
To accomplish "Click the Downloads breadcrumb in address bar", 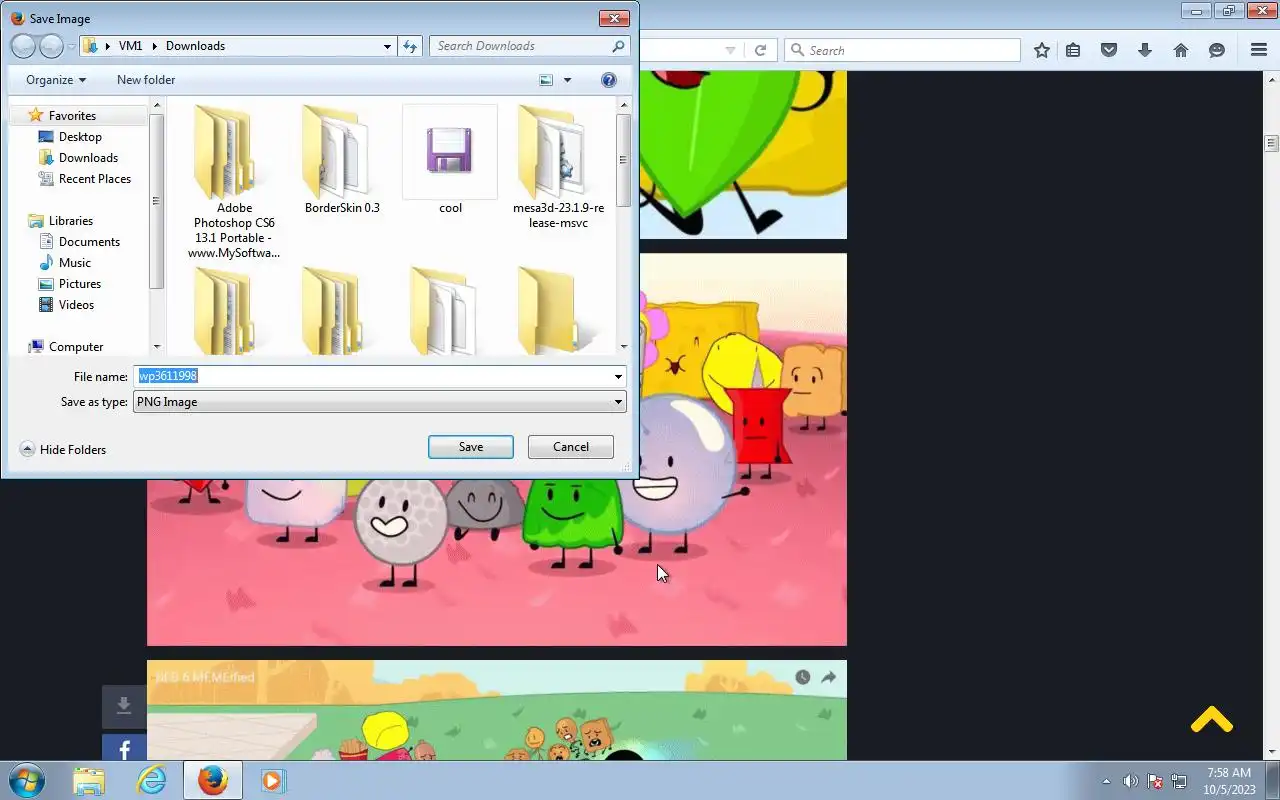I will [195, 46].
